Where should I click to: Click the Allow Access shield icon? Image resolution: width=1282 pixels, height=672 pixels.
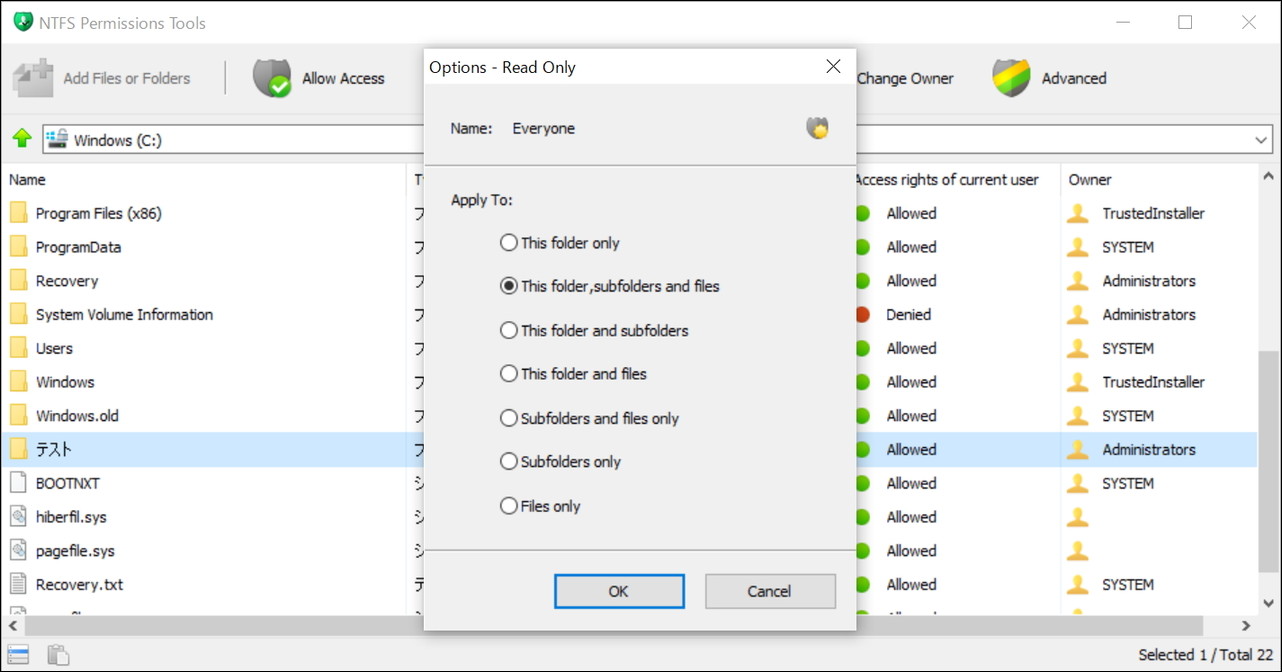pyautogui.click(x=272, y=78)
